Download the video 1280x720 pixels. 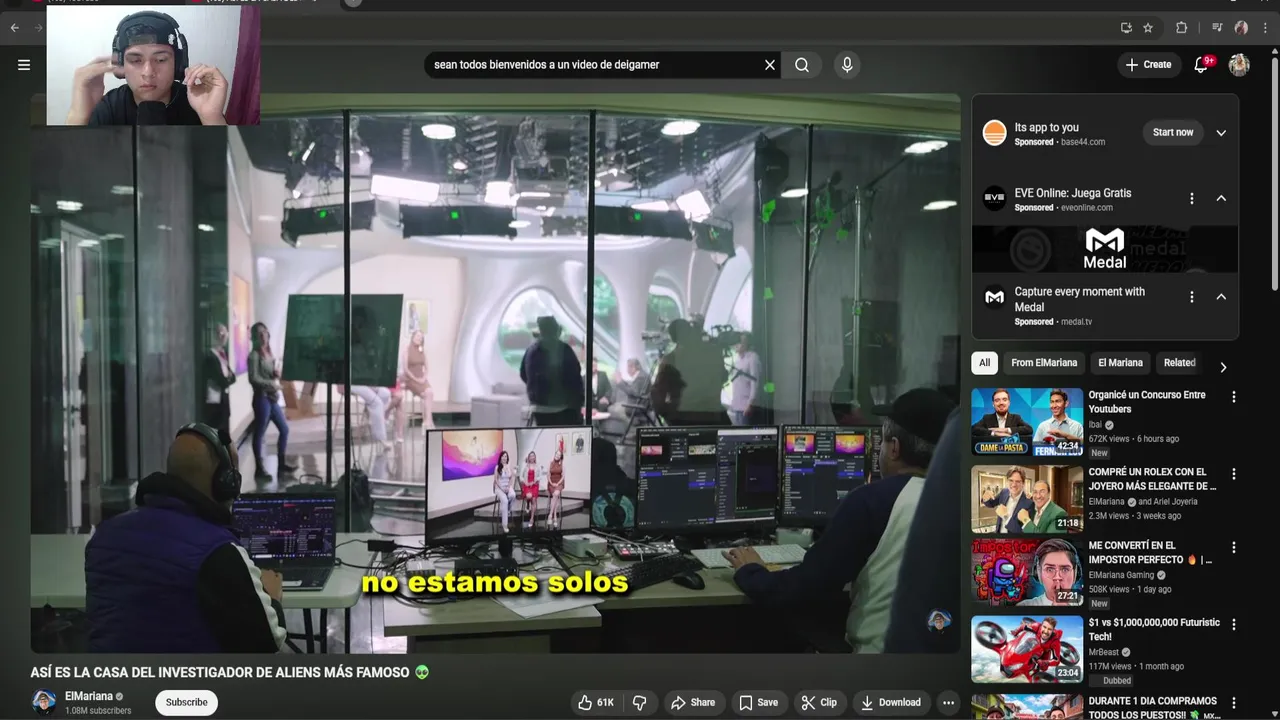click(x=891, y=702)
